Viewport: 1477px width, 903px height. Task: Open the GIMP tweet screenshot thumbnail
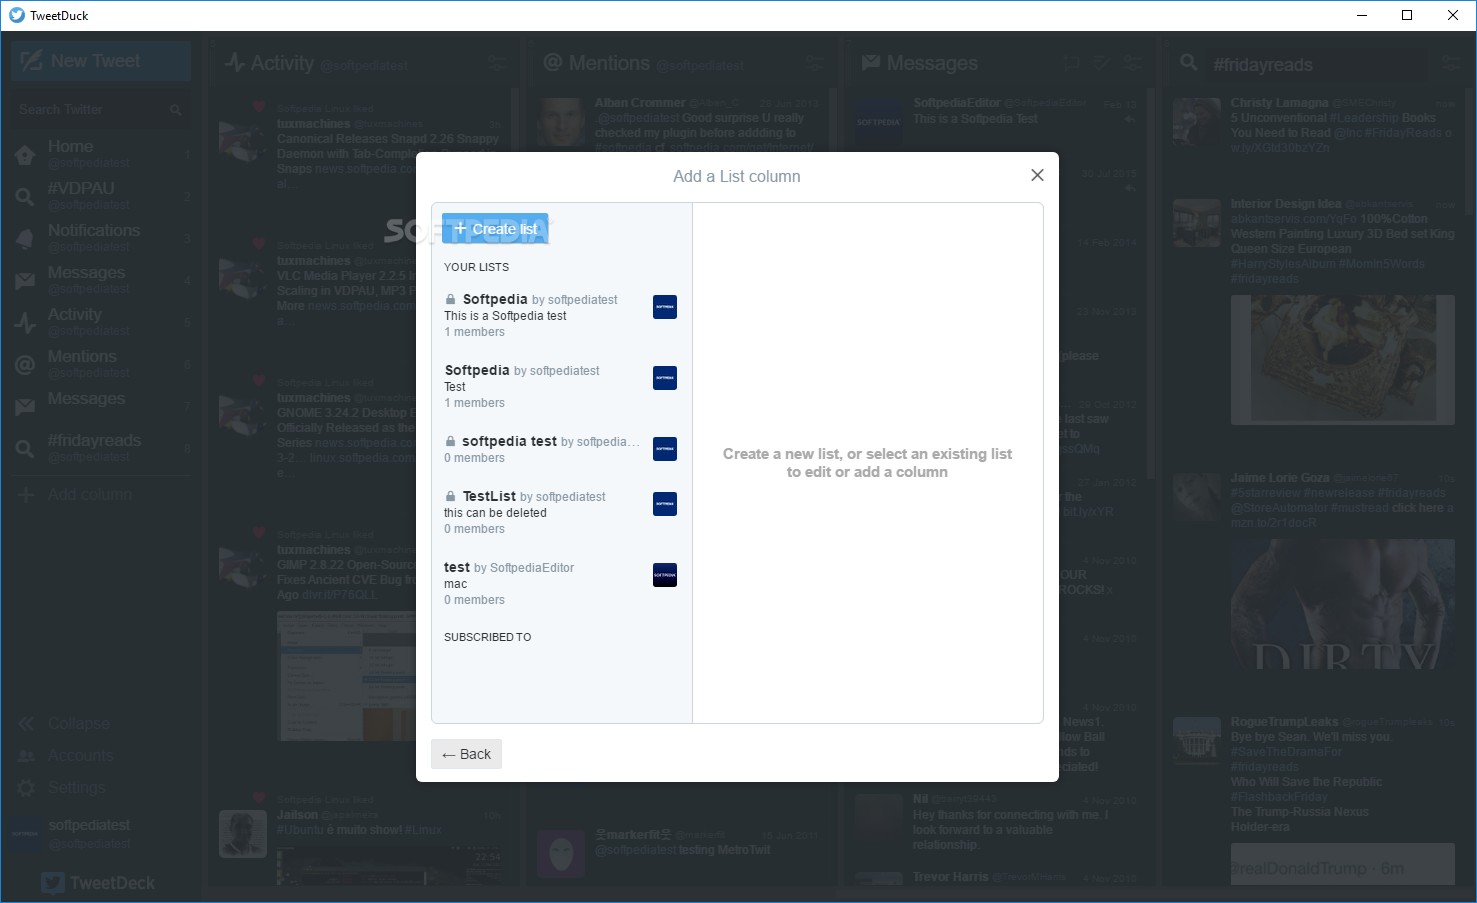[x=346, y=675]
